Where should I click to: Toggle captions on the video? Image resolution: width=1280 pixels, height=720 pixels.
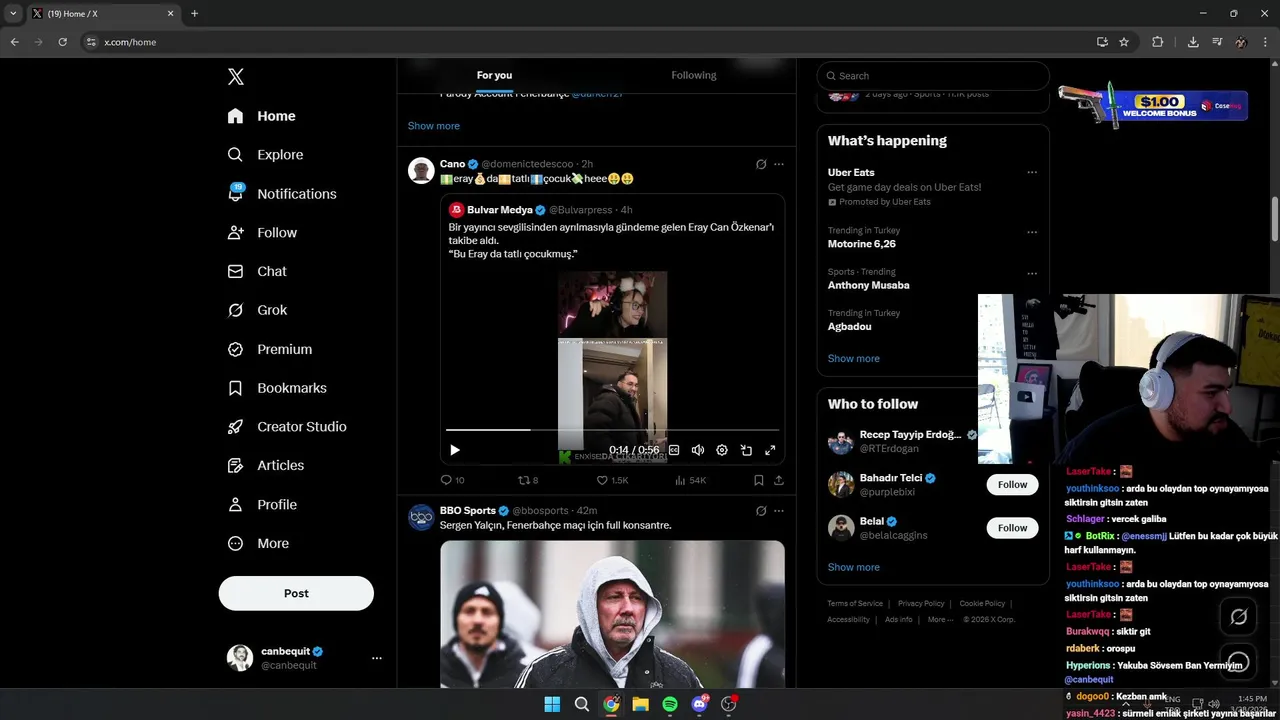click(674, 450)
